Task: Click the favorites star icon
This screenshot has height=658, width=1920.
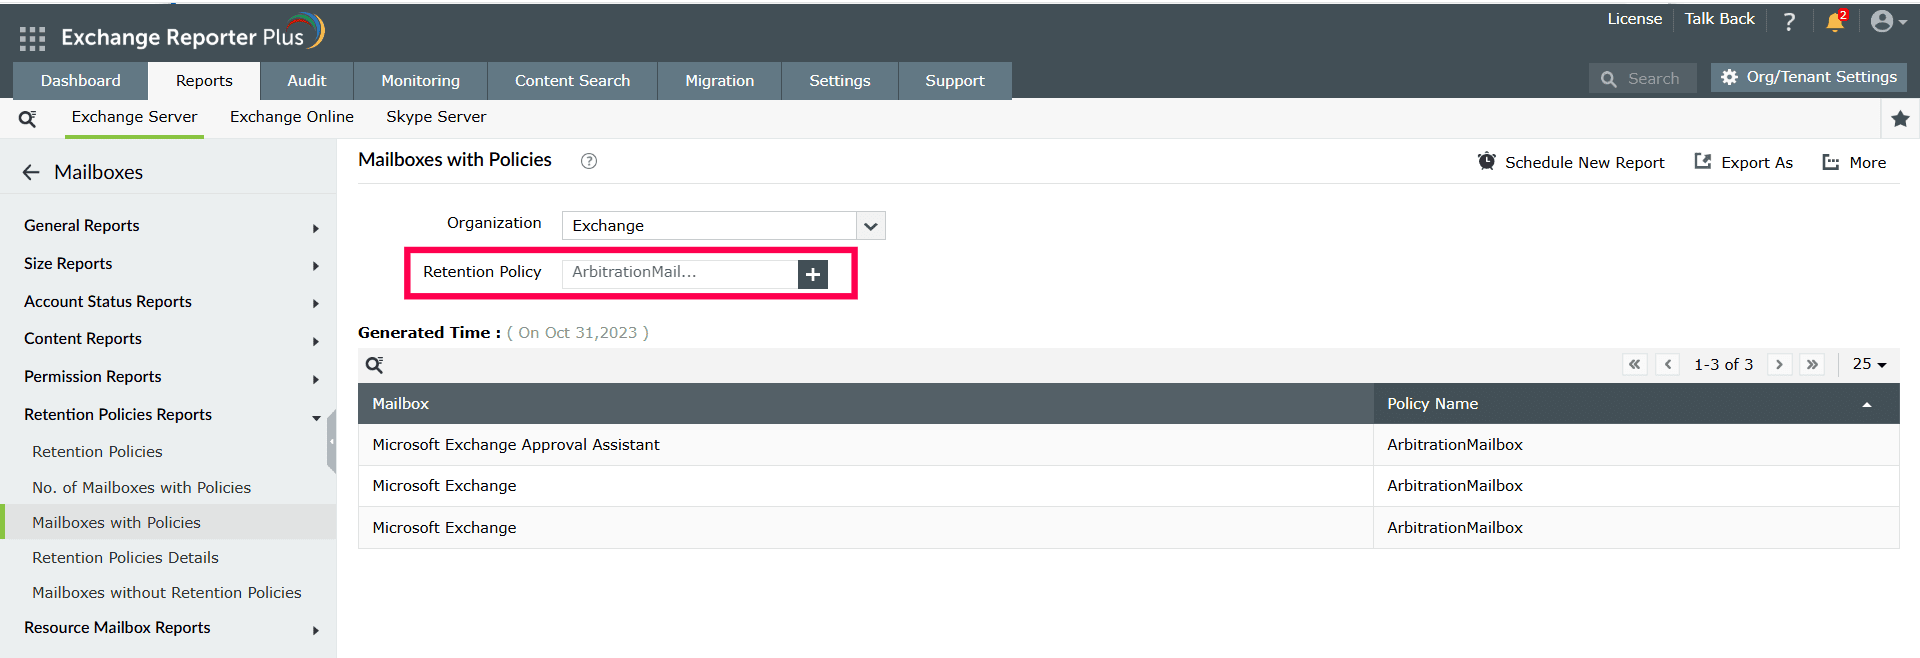Action: click(x=1900, y=119)
